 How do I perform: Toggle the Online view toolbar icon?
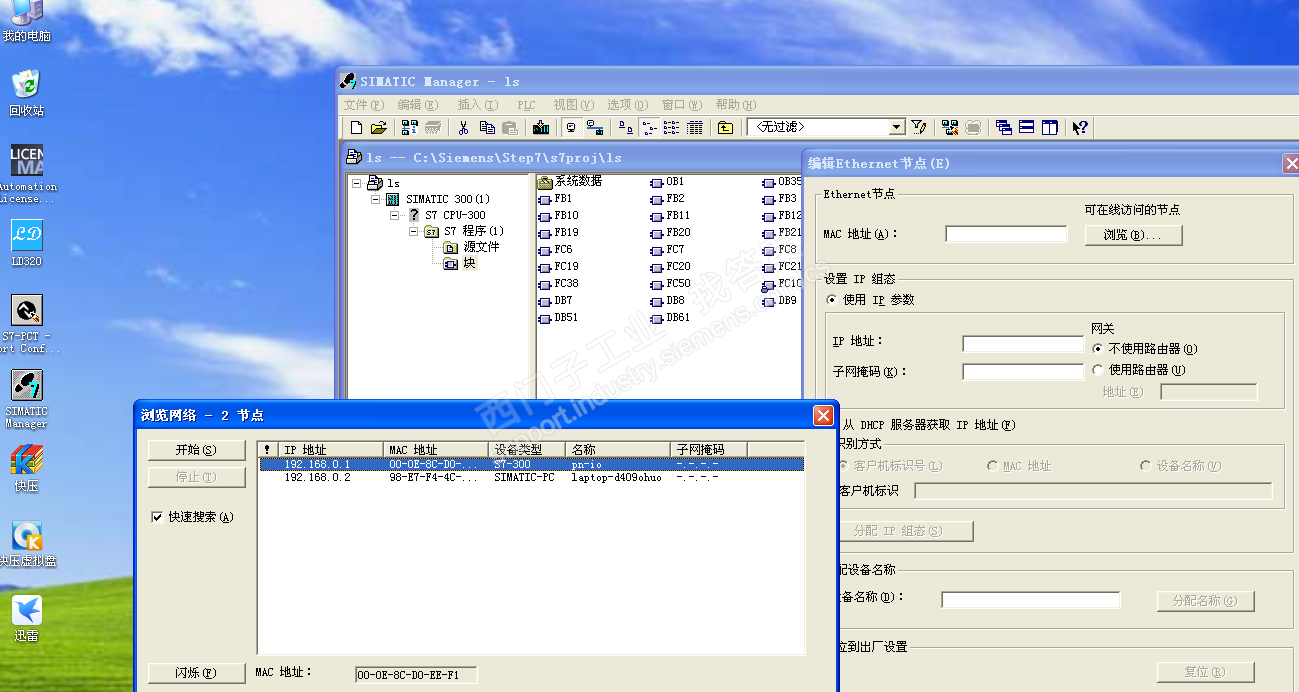click(571, 128)
